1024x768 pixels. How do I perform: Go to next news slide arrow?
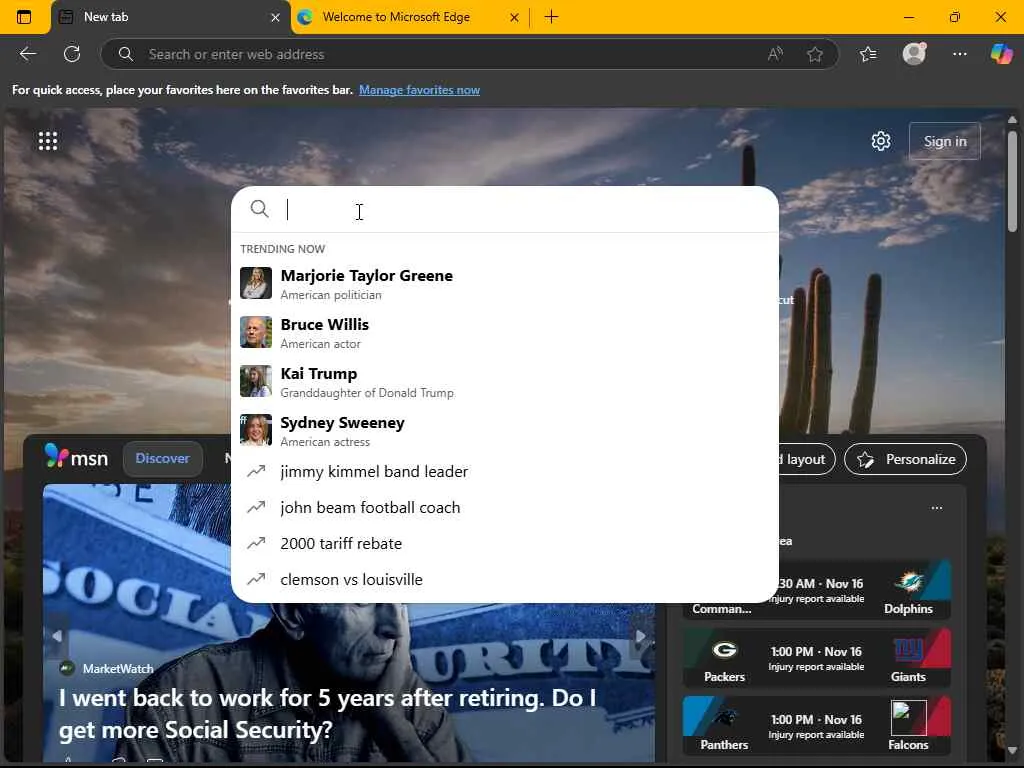(641, 635)
